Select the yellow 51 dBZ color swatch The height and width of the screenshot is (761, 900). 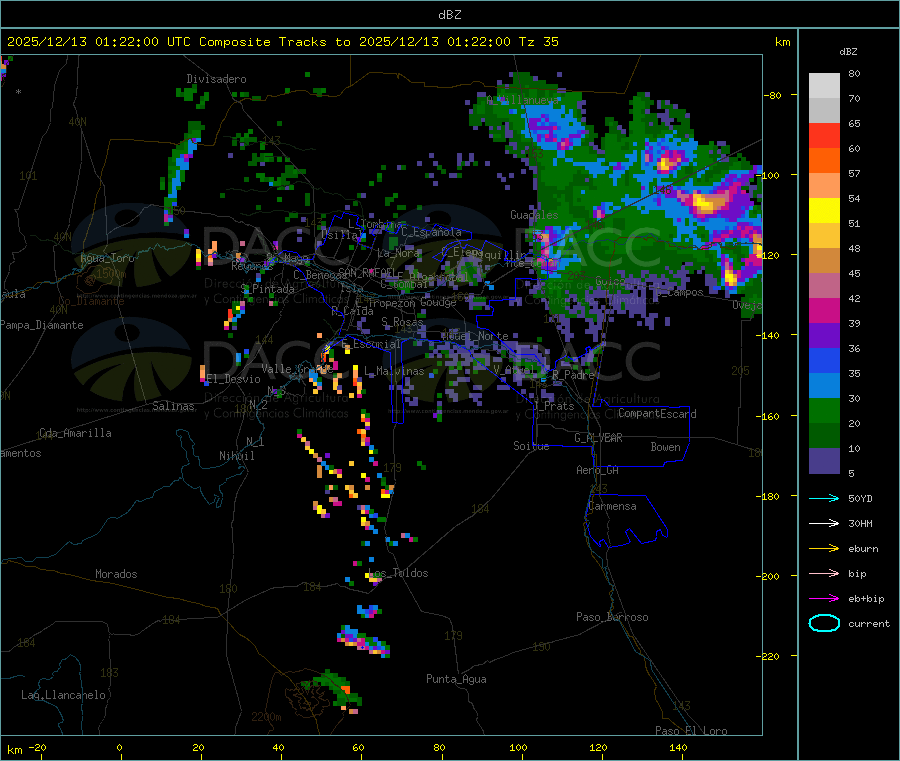824,211
